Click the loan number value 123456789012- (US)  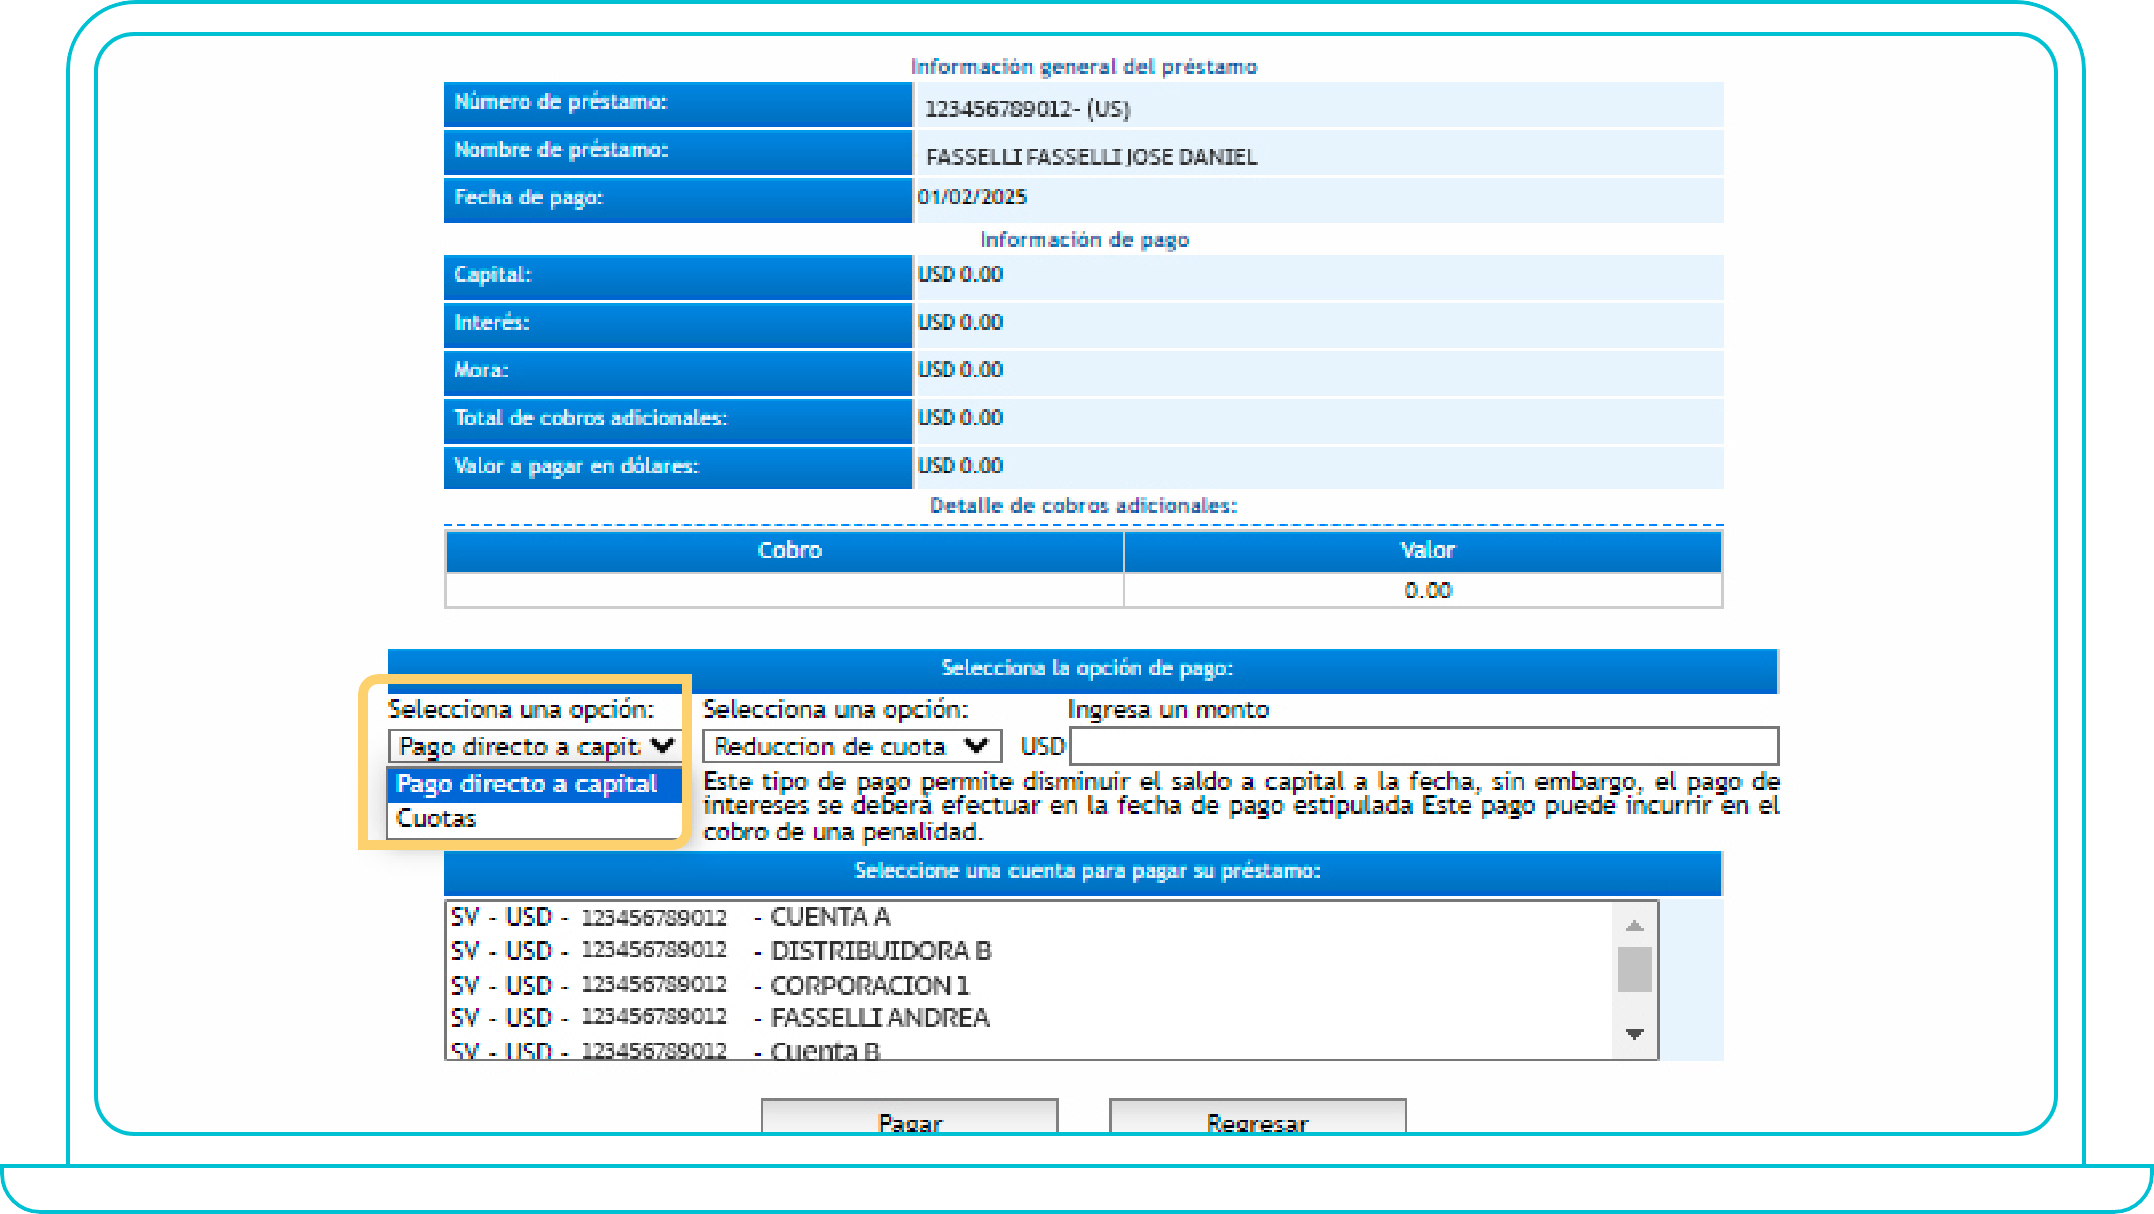(x=1026, y=109)
